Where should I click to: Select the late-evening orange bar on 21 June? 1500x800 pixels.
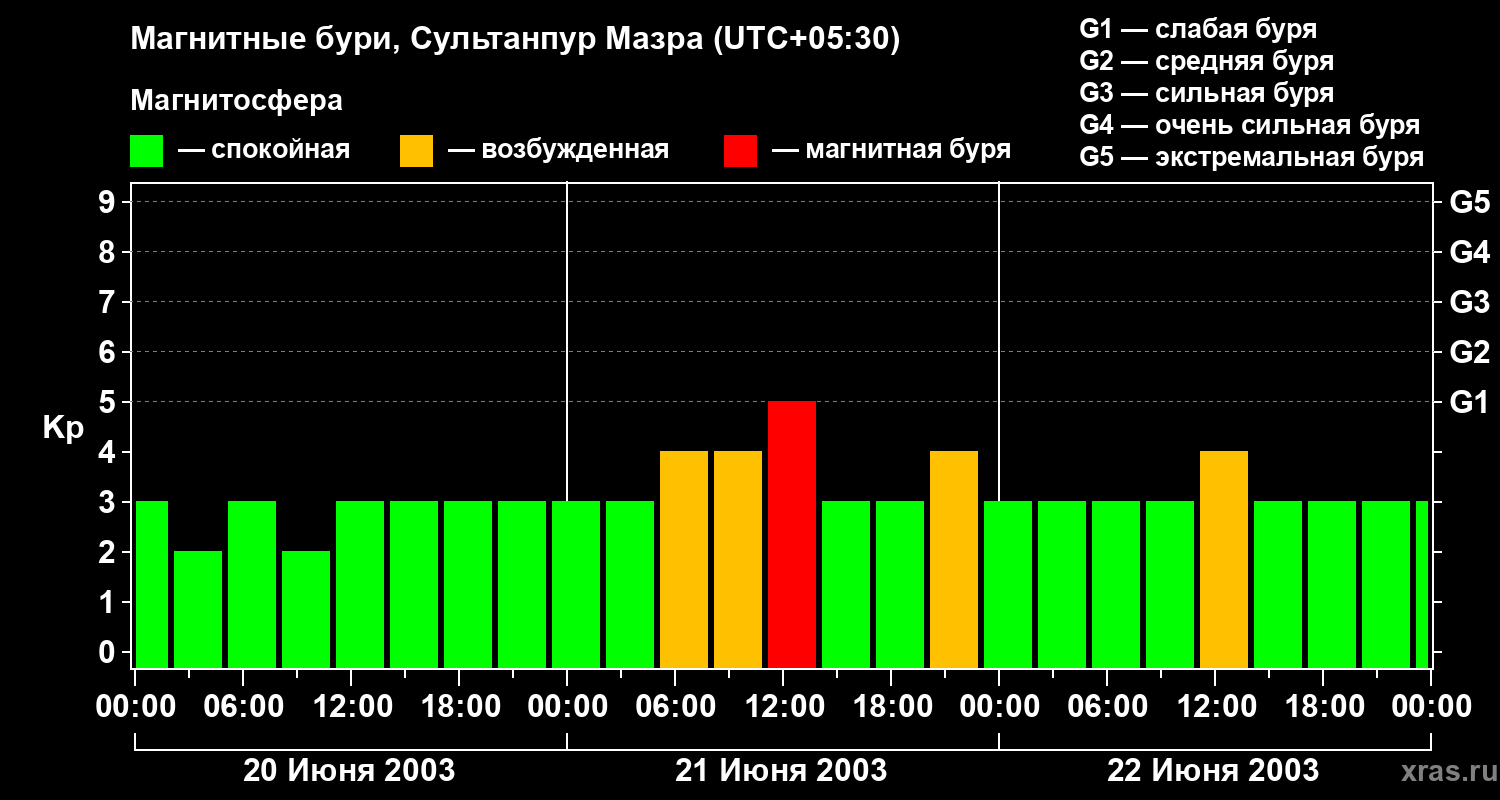click(x=954, y=560)
